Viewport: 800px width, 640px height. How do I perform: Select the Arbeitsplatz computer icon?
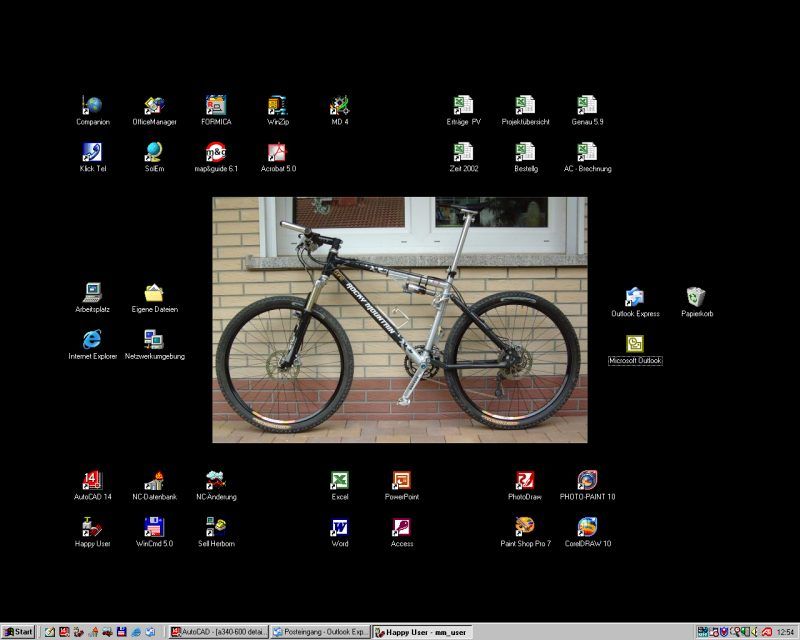click(92, 294)
